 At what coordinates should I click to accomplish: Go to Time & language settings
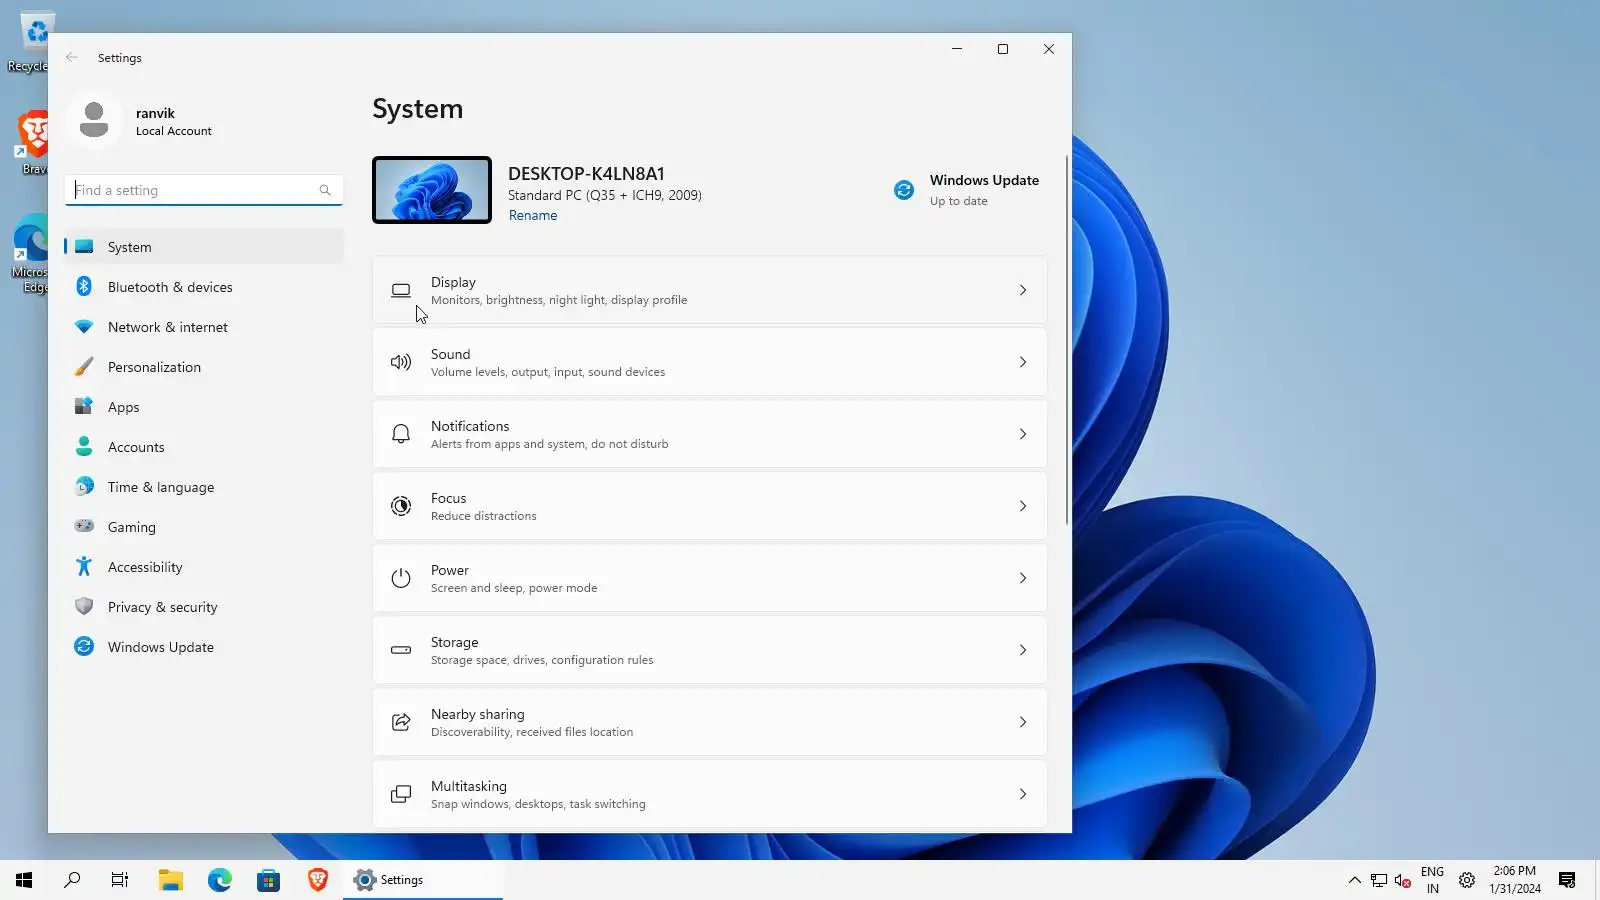pos(204,487)
